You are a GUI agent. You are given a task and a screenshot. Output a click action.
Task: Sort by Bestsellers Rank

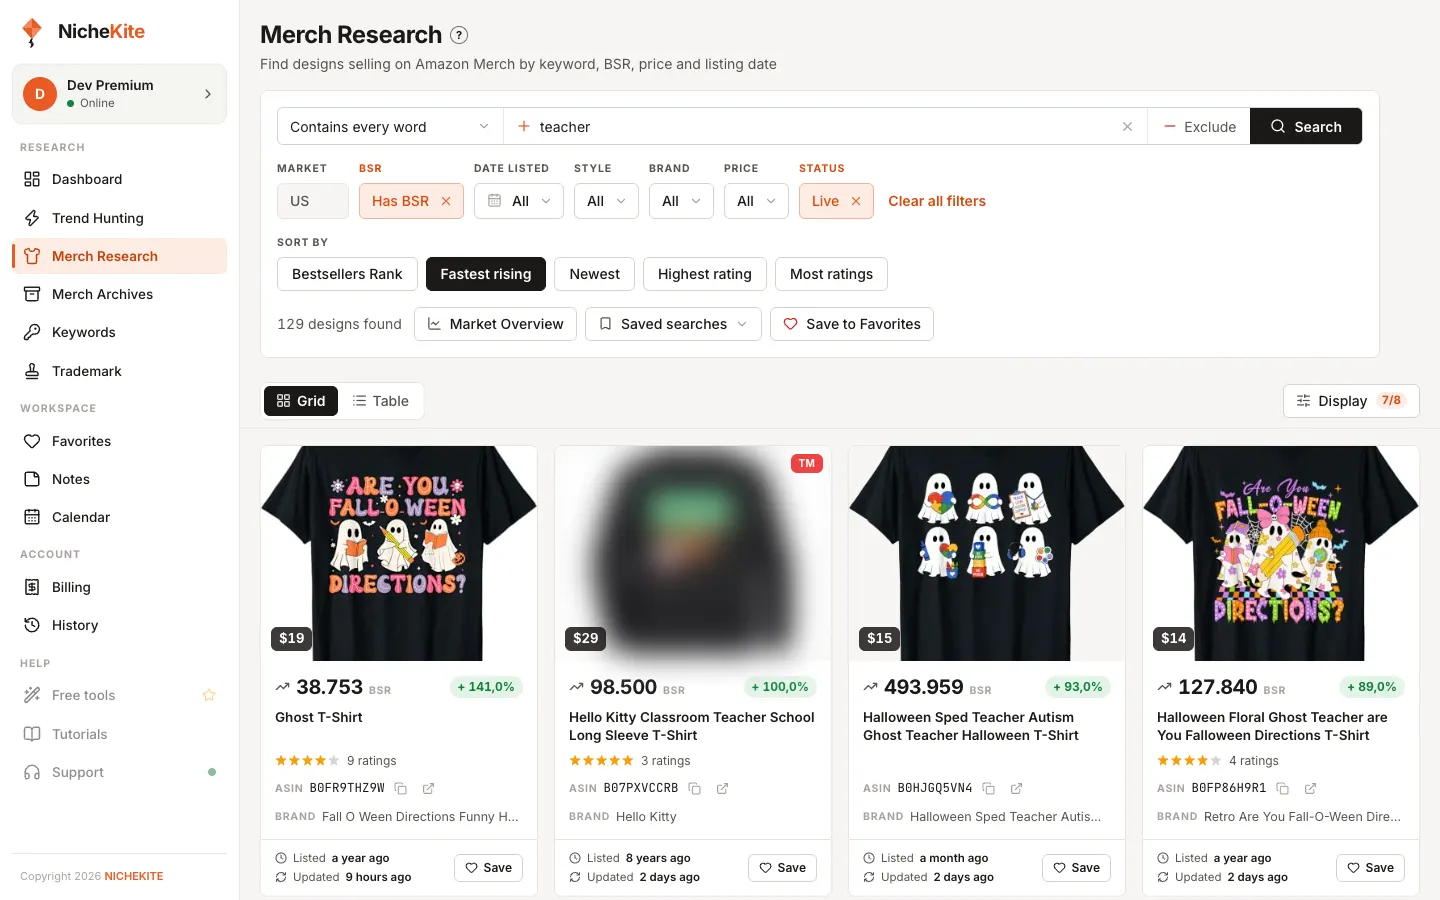tap(347, 274)
